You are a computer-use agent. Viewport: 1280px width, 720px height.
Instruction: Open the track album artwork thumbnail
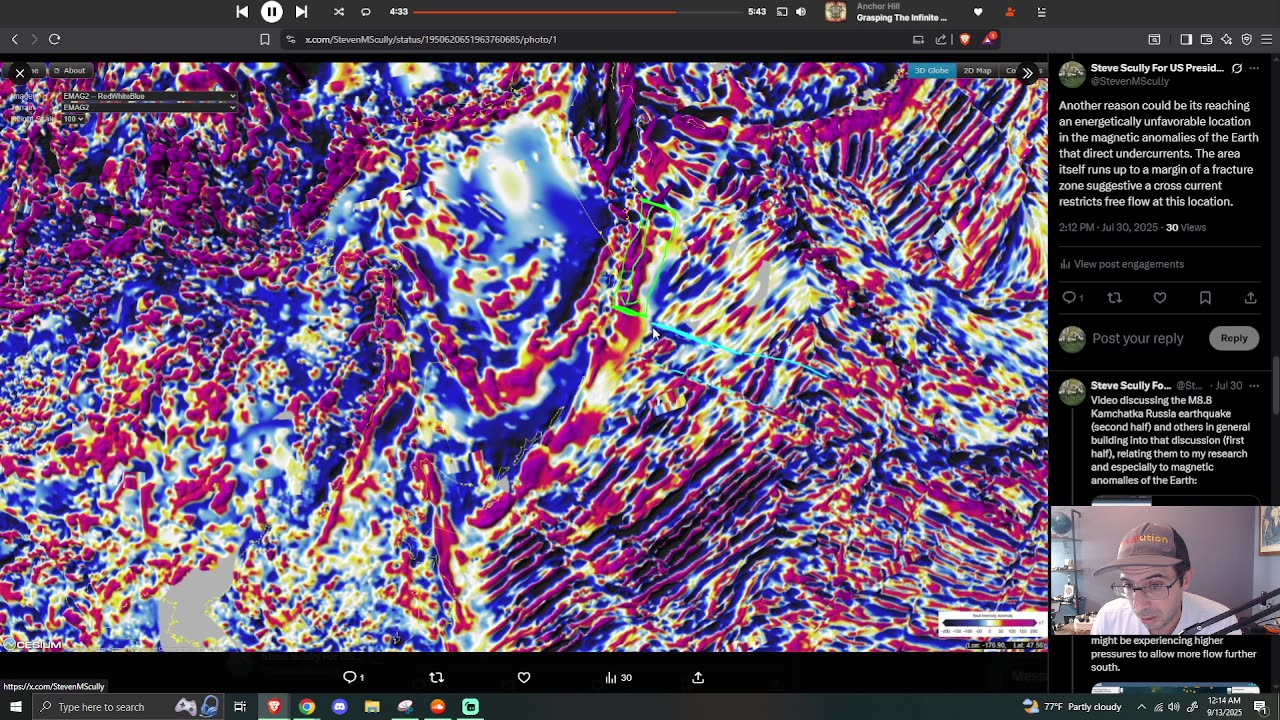pos(836,12)
